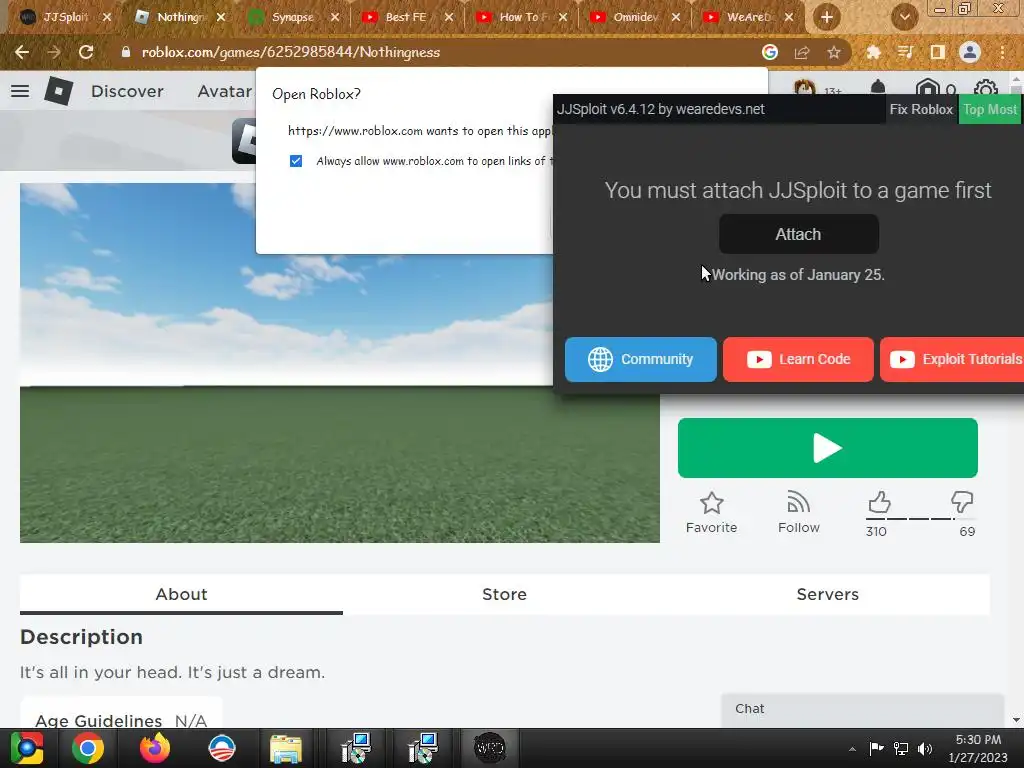Close the Synapse tab
The image size is (1024, 768).
[335, 17]
